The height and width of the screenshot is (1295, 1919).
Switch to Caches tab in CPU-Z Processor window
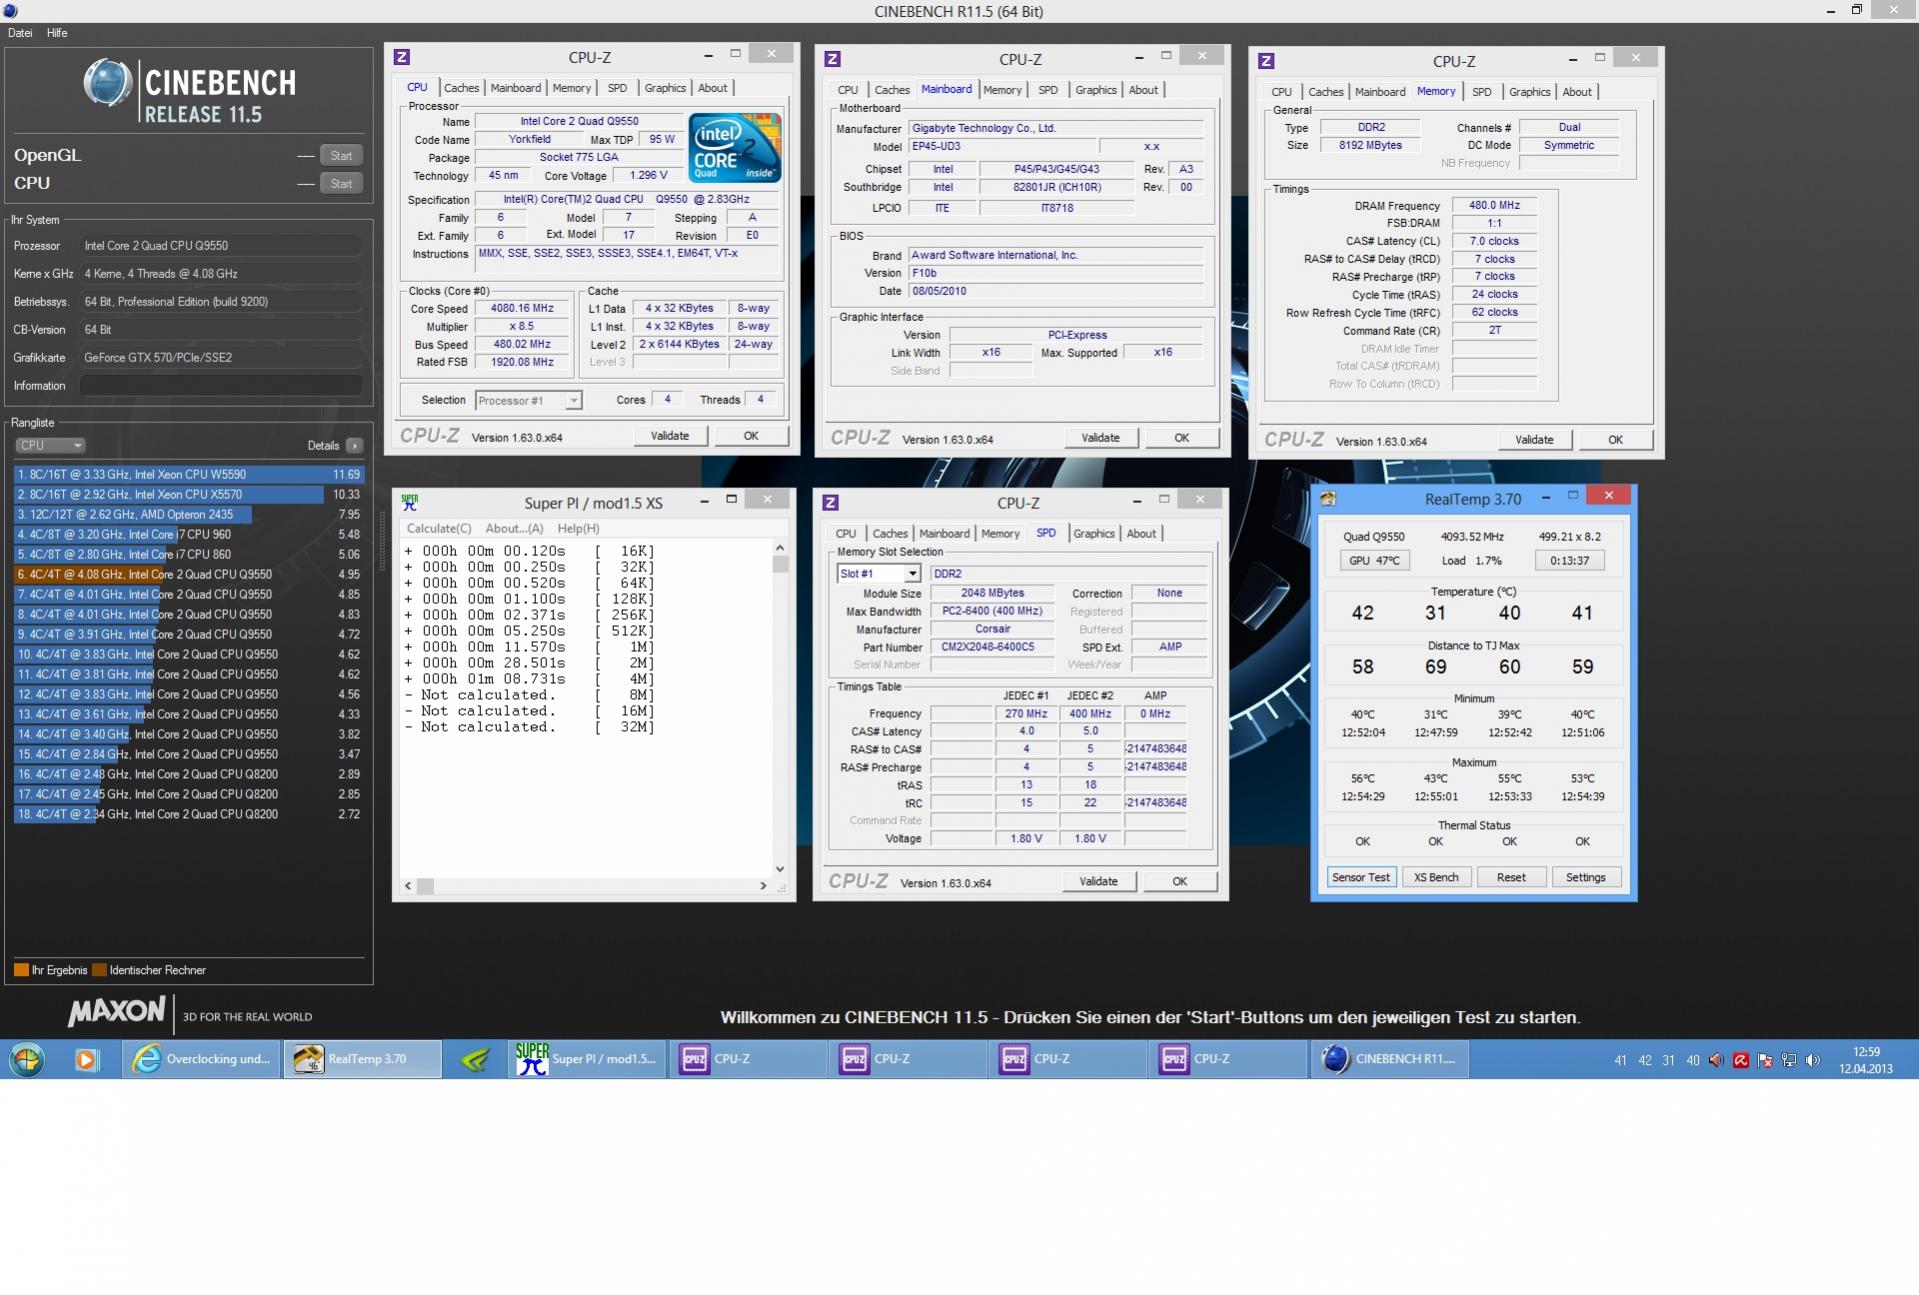[462, 88]
